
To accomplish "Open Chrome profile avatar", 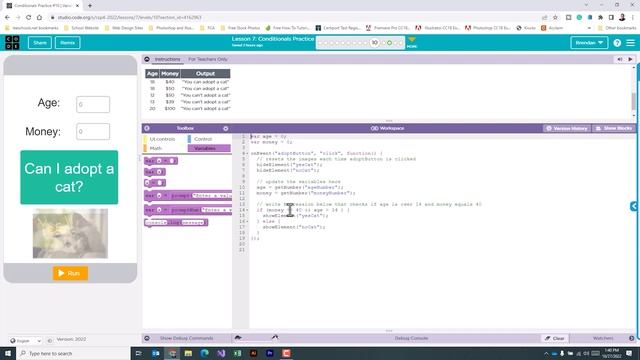I will (622, 17).
